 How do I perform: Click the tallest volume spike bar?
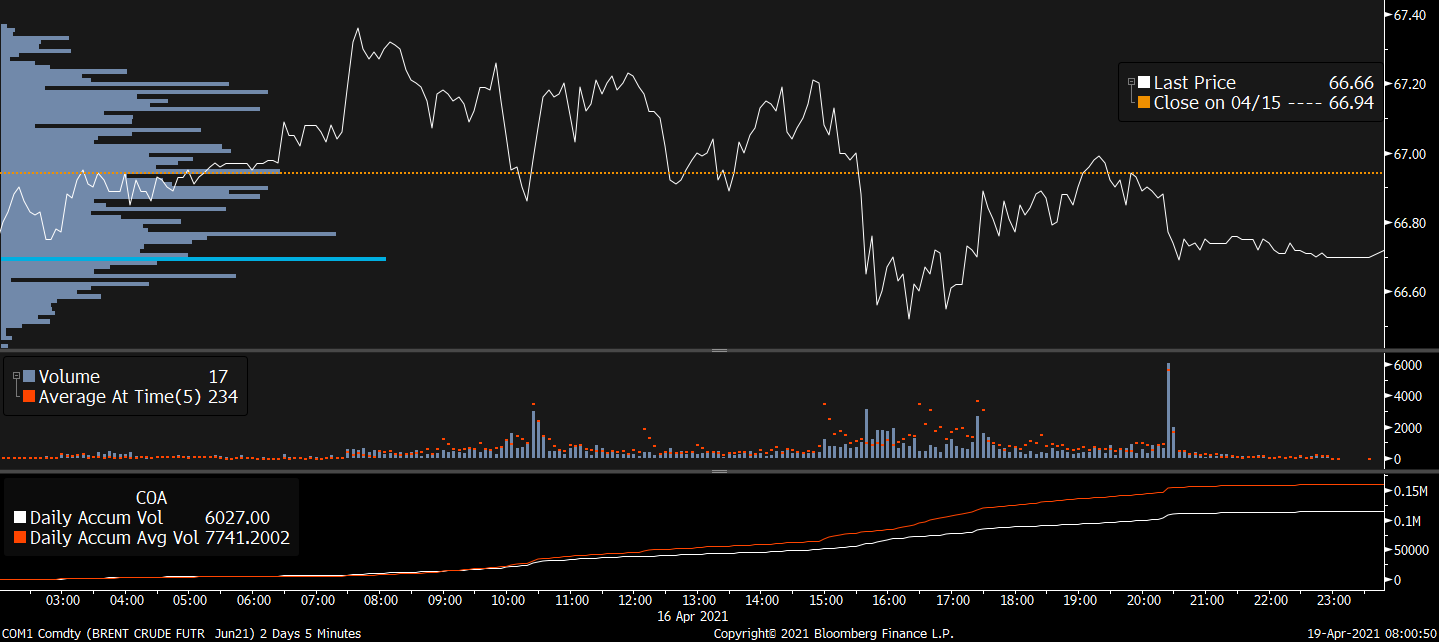click(x=1168, y=410)
